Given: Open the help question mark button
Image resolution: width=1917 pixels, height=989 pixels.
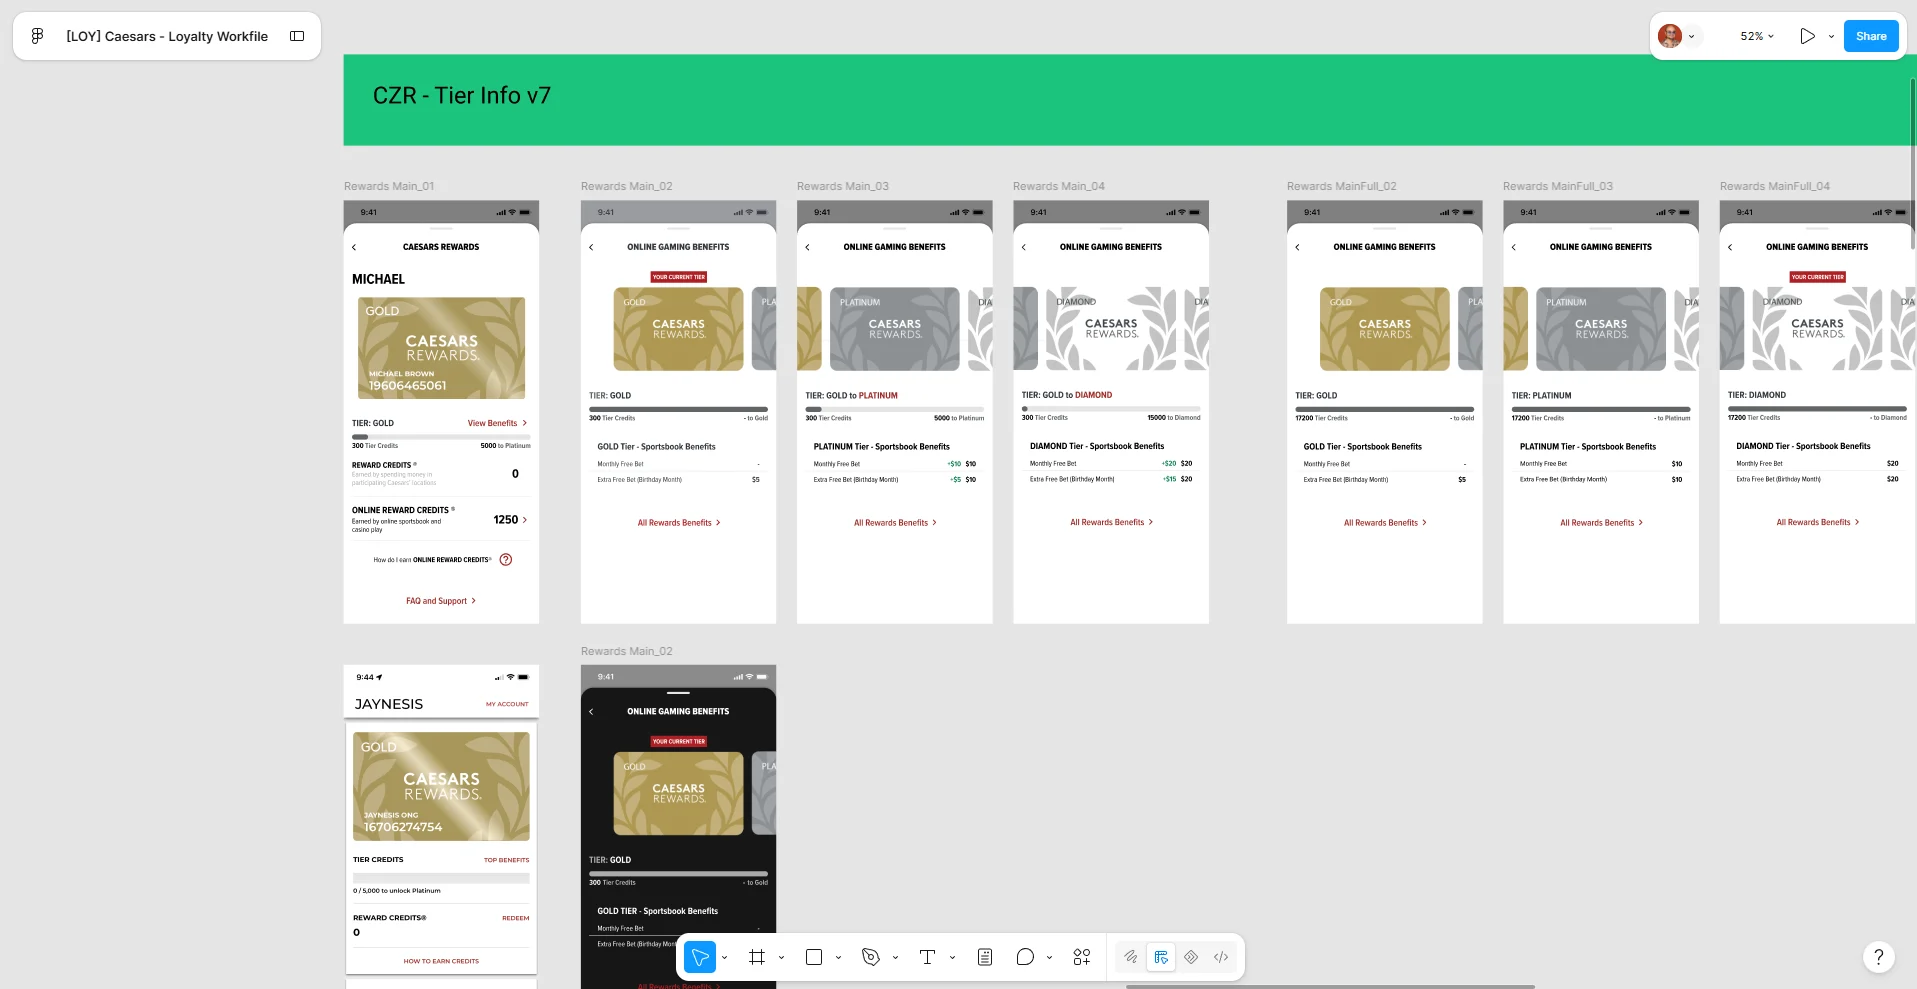Looking at the screenshot, I should click(1879, 957).
